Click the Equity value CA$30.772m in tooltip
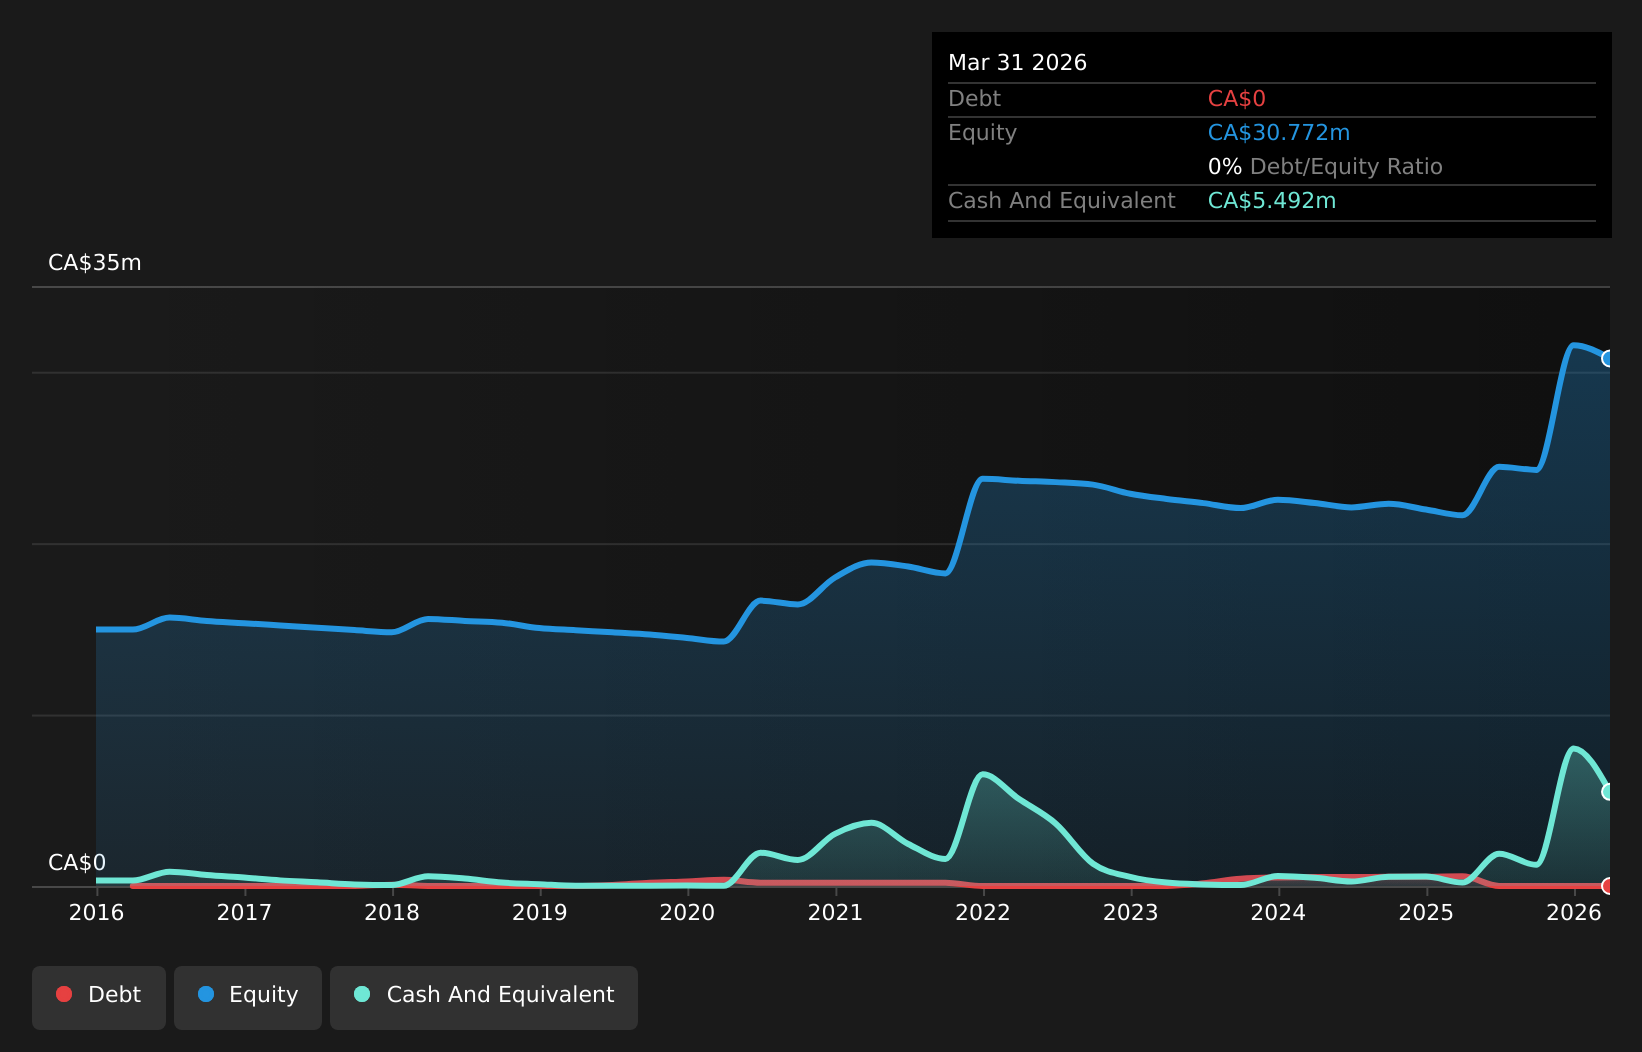This screenshot has height=1052, width=1642. pos(1279,133)
